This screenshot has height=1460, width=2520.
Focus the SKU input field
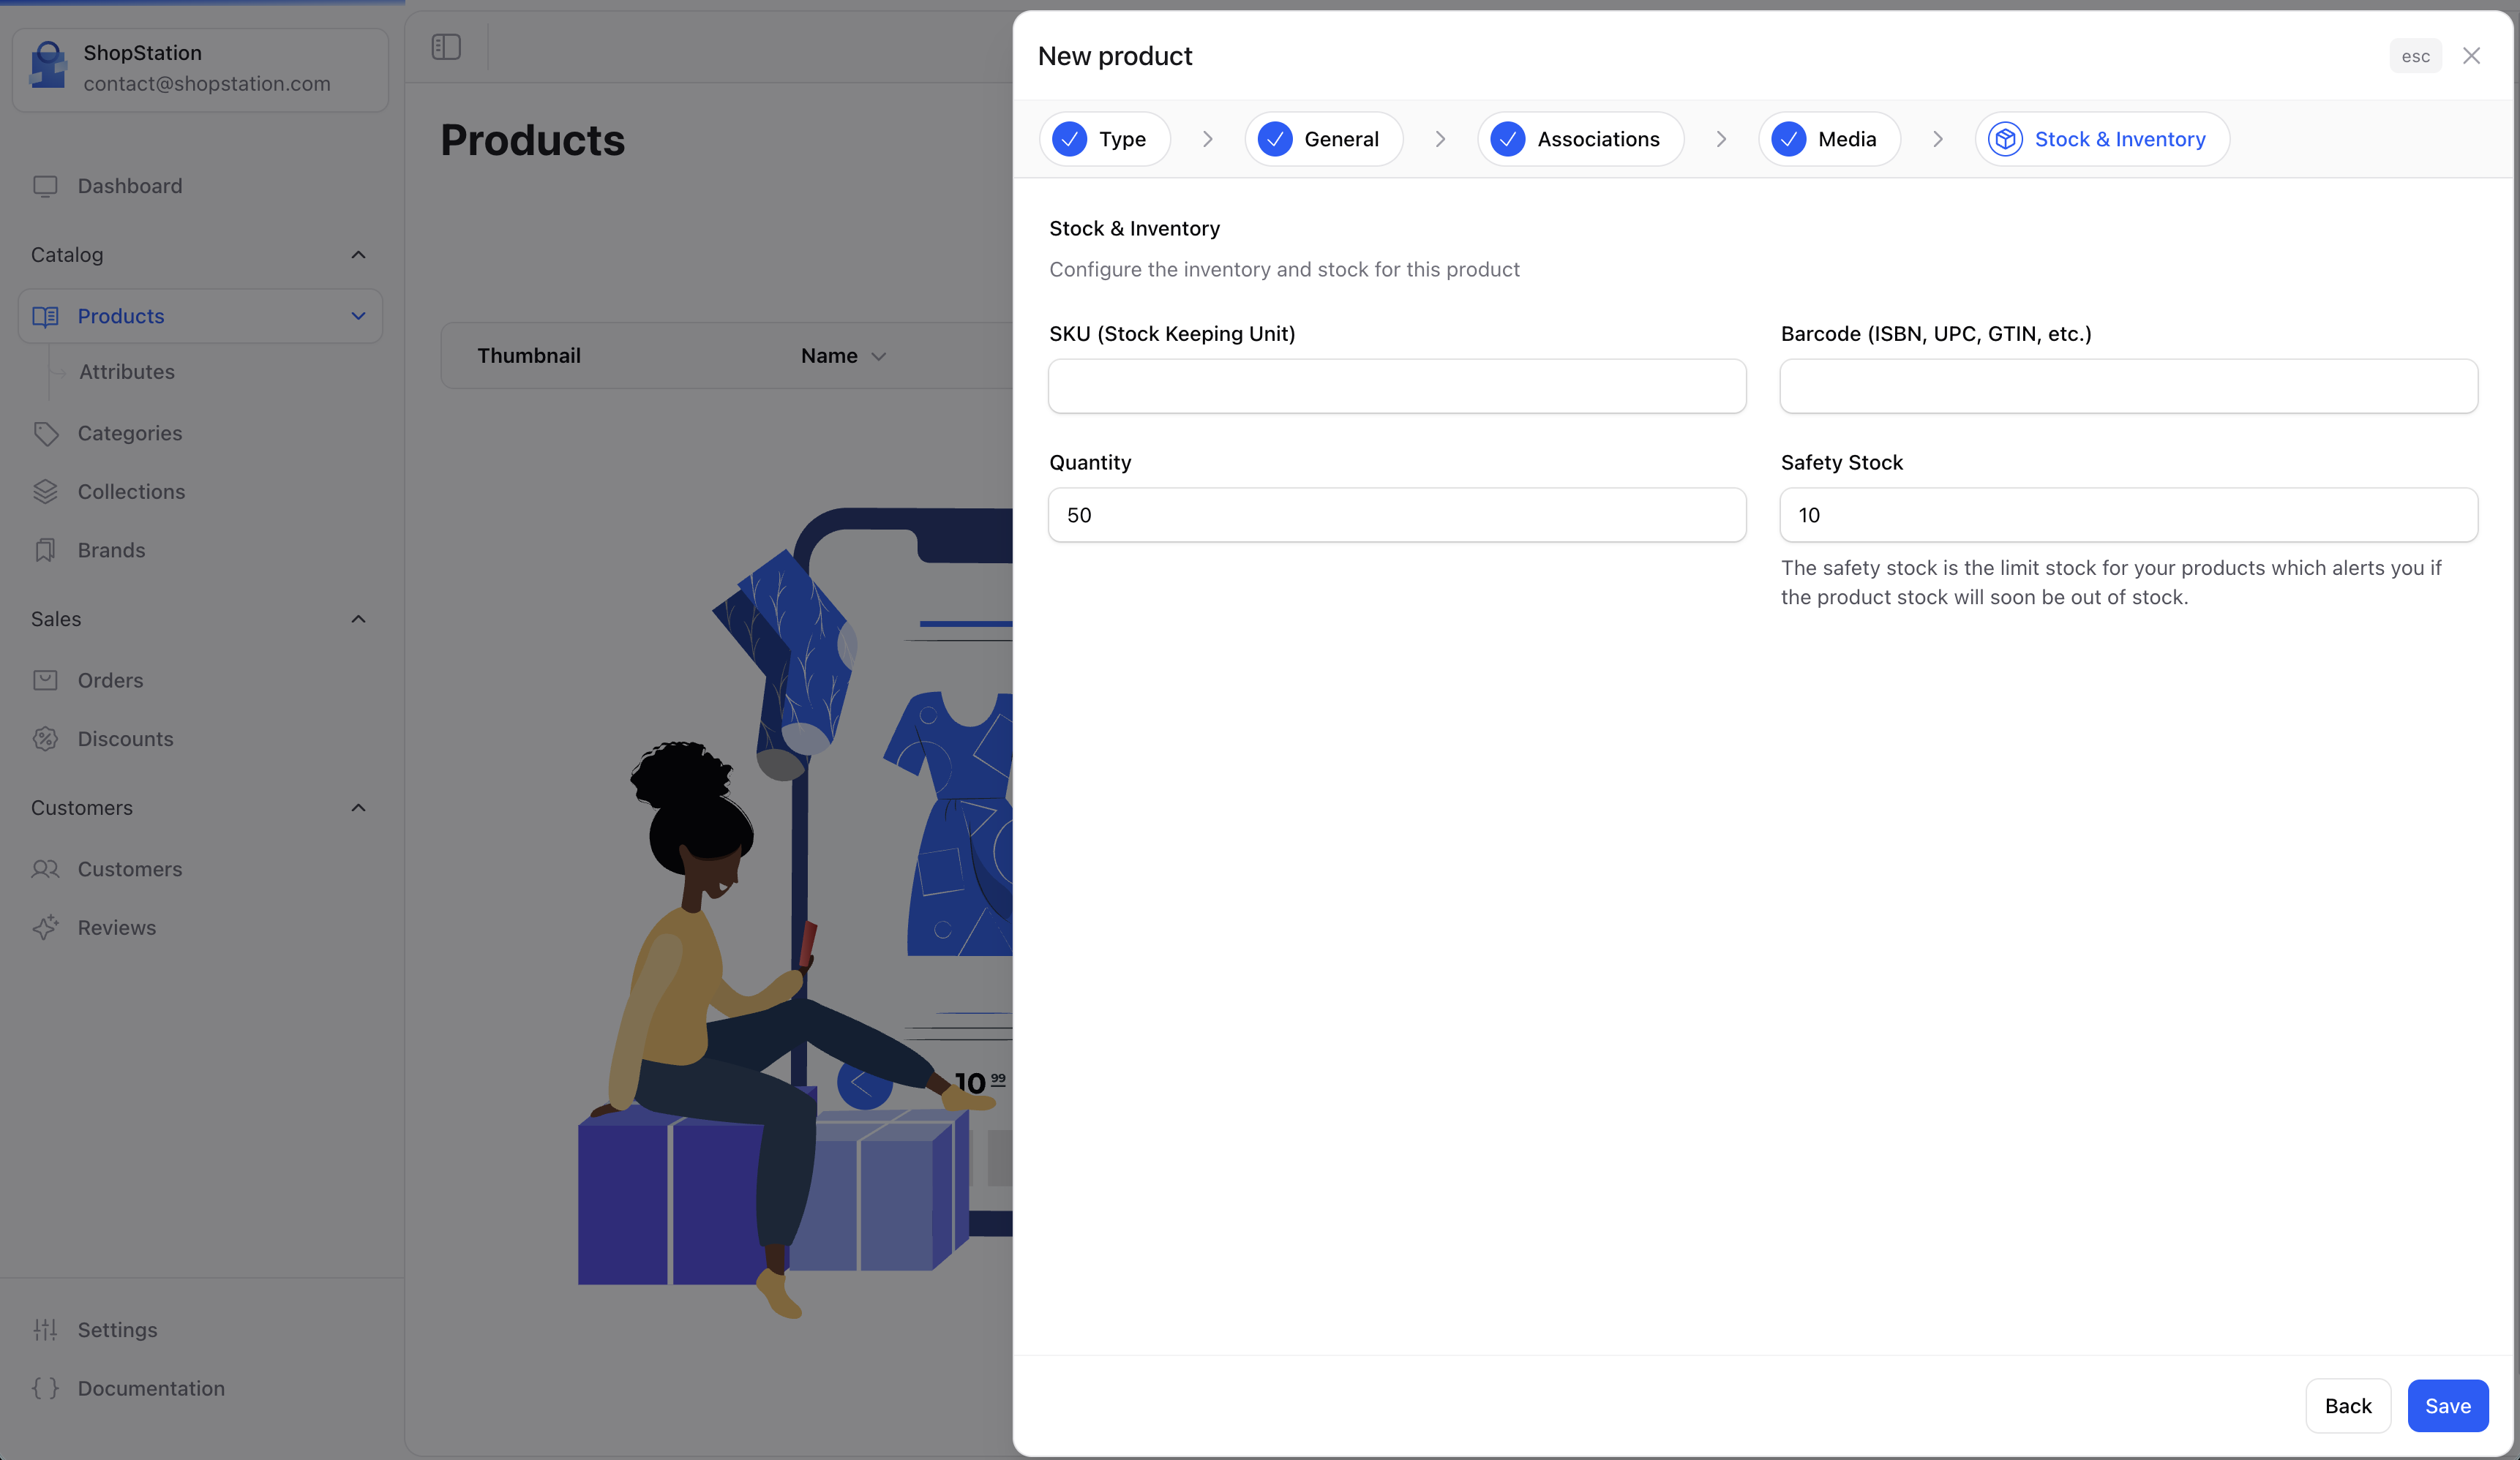pos(1396,386)
